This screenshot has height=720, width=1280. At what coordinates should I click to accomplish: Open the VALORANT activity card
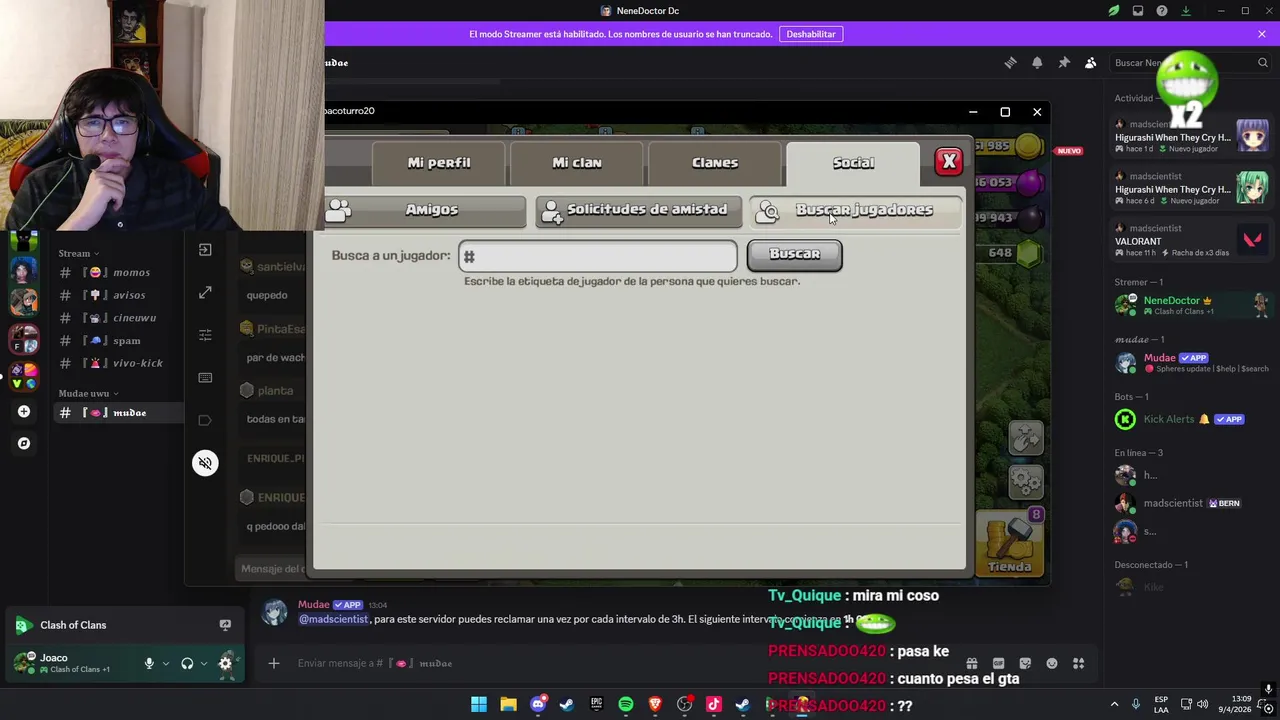click(x=1192, y=240)
